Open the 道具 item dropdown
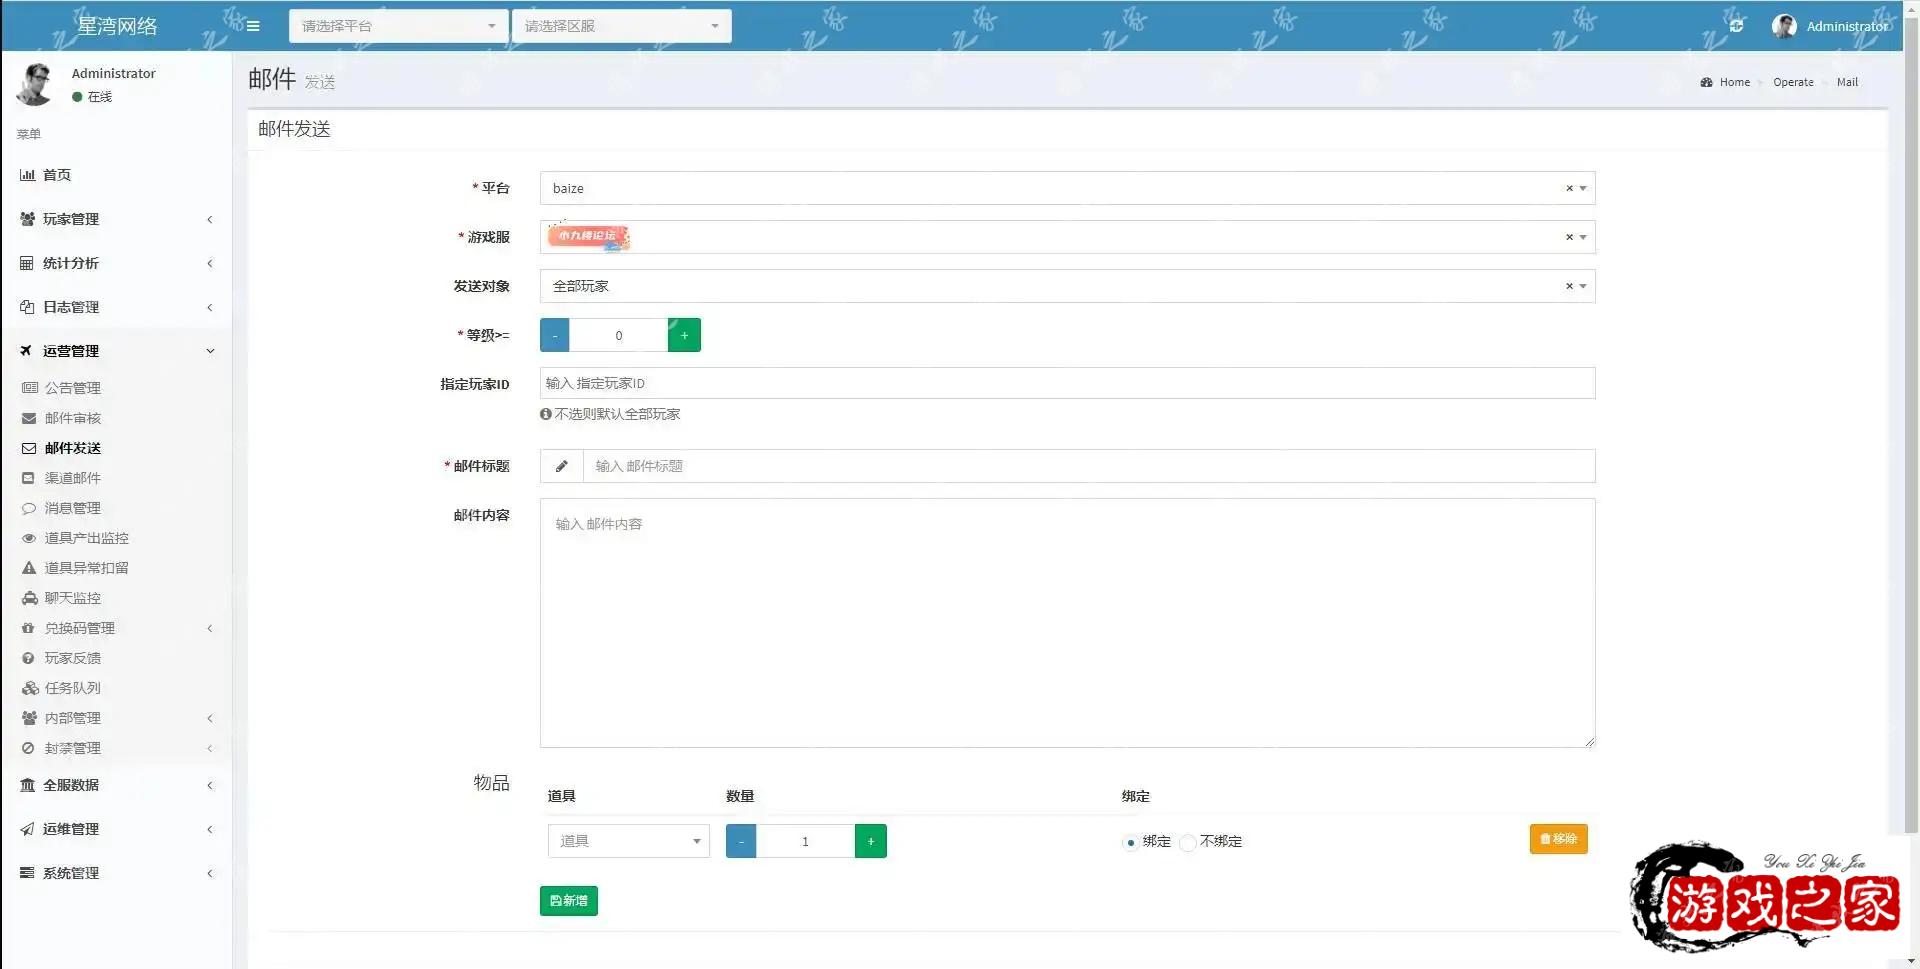Viewport: 1920px width, 969px height. (628, 841)
